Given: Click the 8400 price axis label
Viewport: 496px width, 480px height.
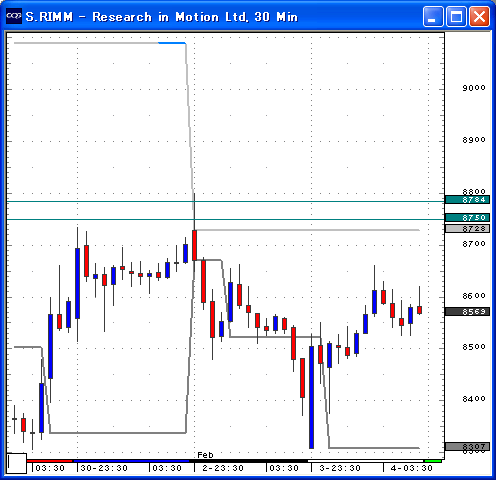Looking at the screenshot, I should coord(474,399).
